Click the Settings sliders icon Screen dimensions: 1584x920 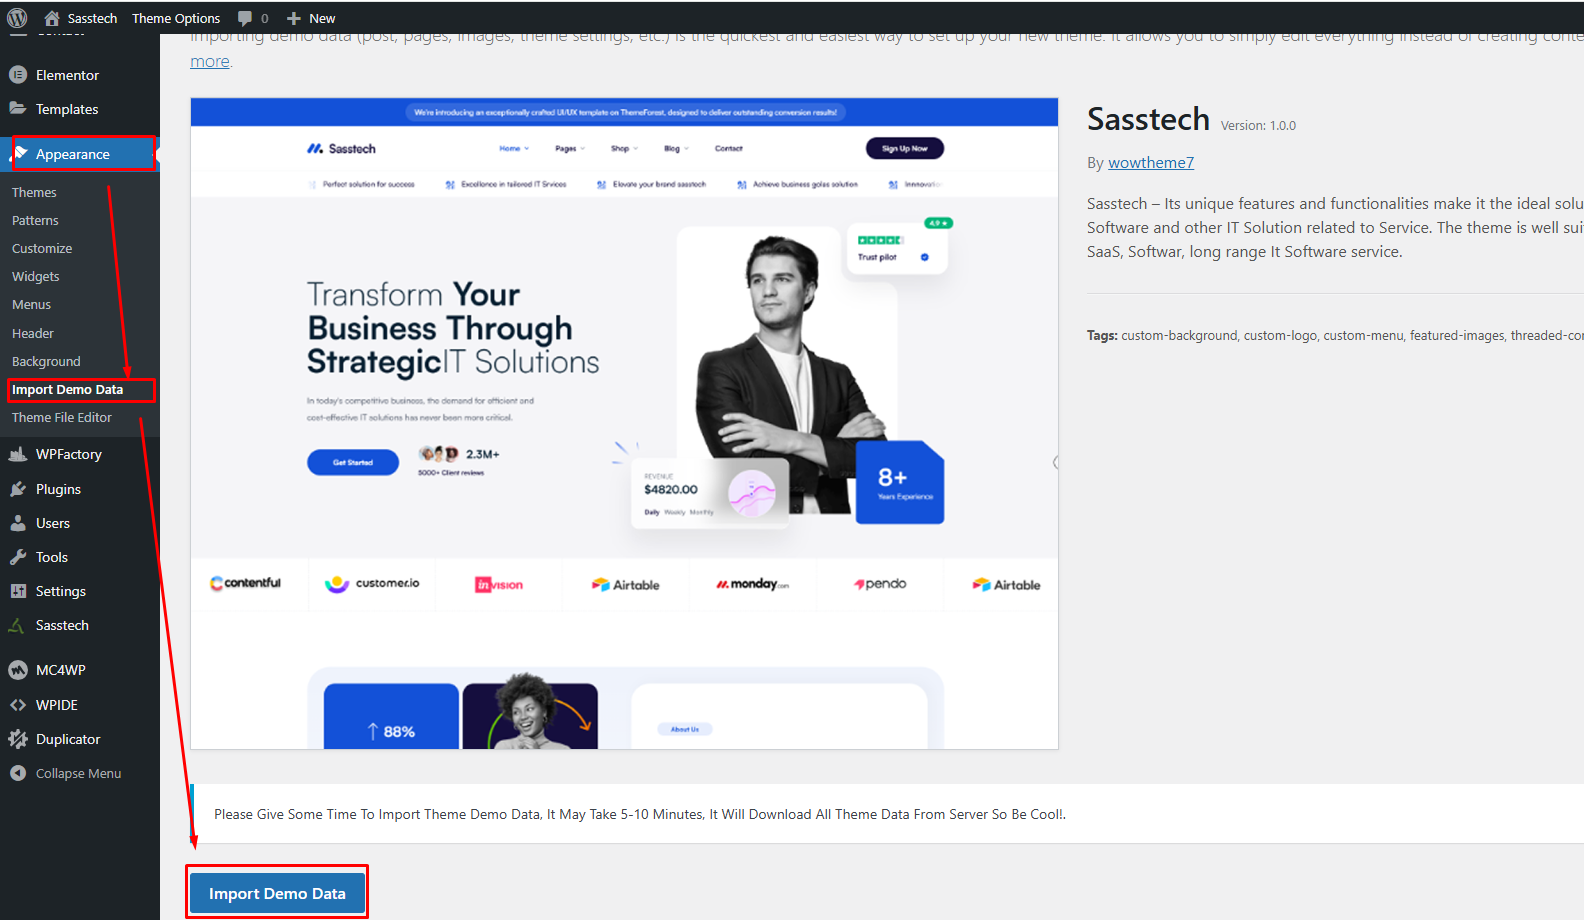18,591
